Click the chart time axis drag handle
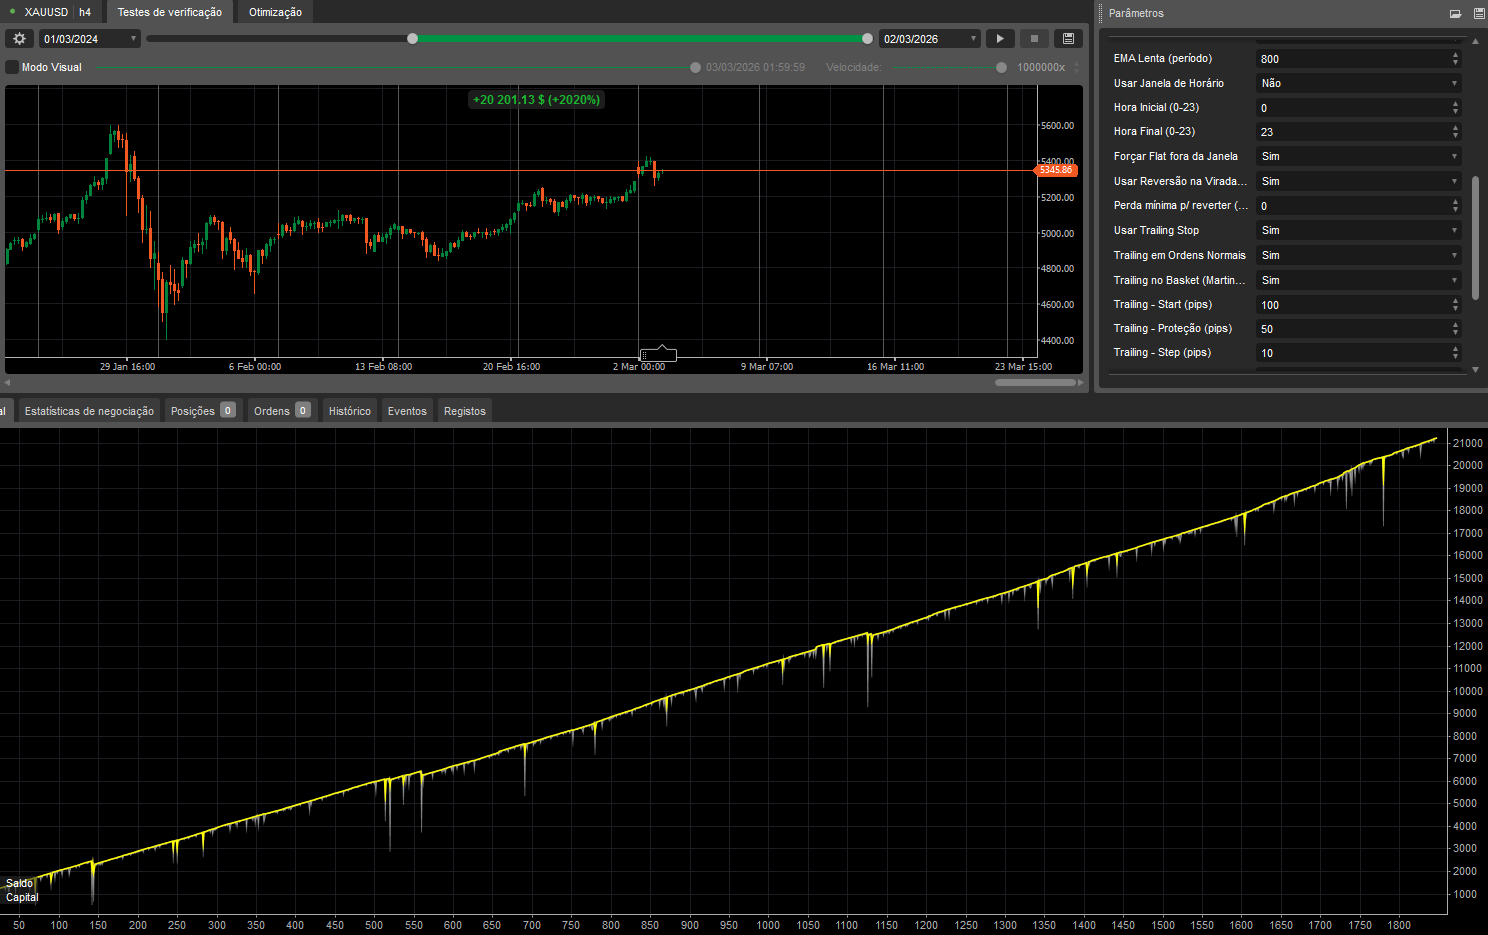Viewport: 1488px width, 935px height. [x=658, y=355]
